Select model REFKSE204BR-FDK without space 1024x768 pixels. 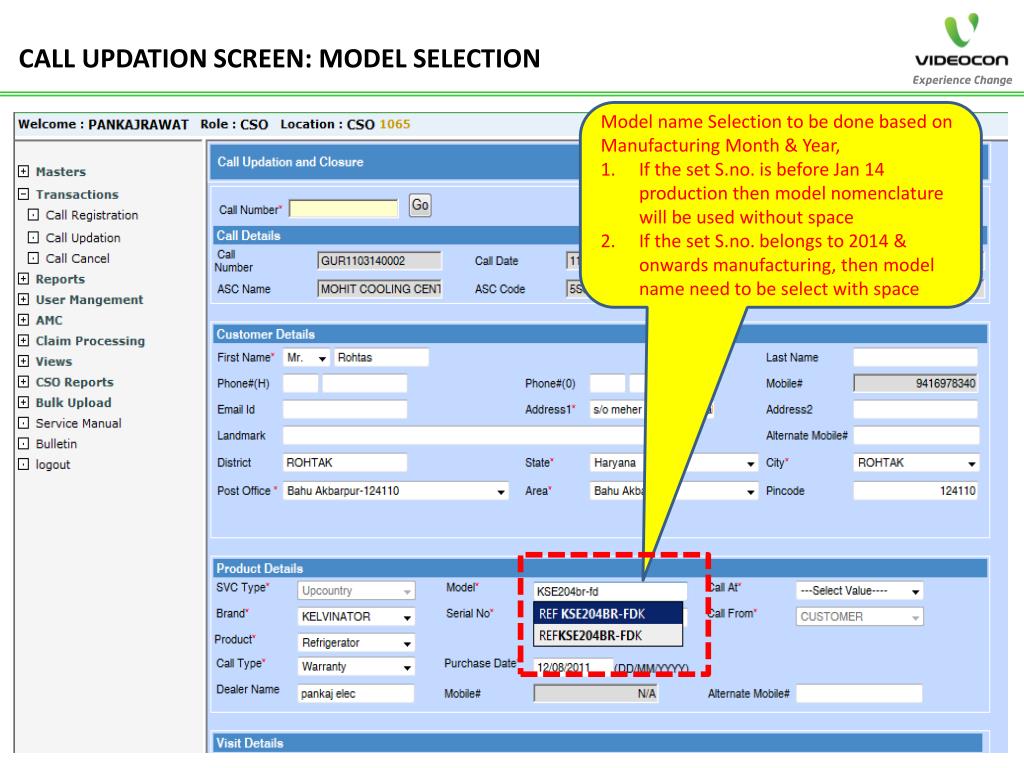pyautogui.click(x=608, y=635)
